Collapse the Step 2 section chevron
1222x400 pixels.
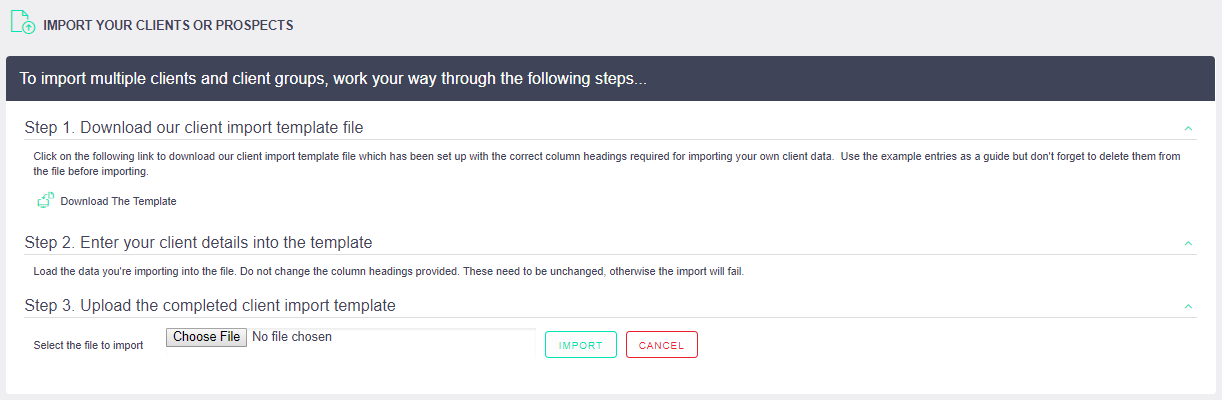tap(1187, 243)
